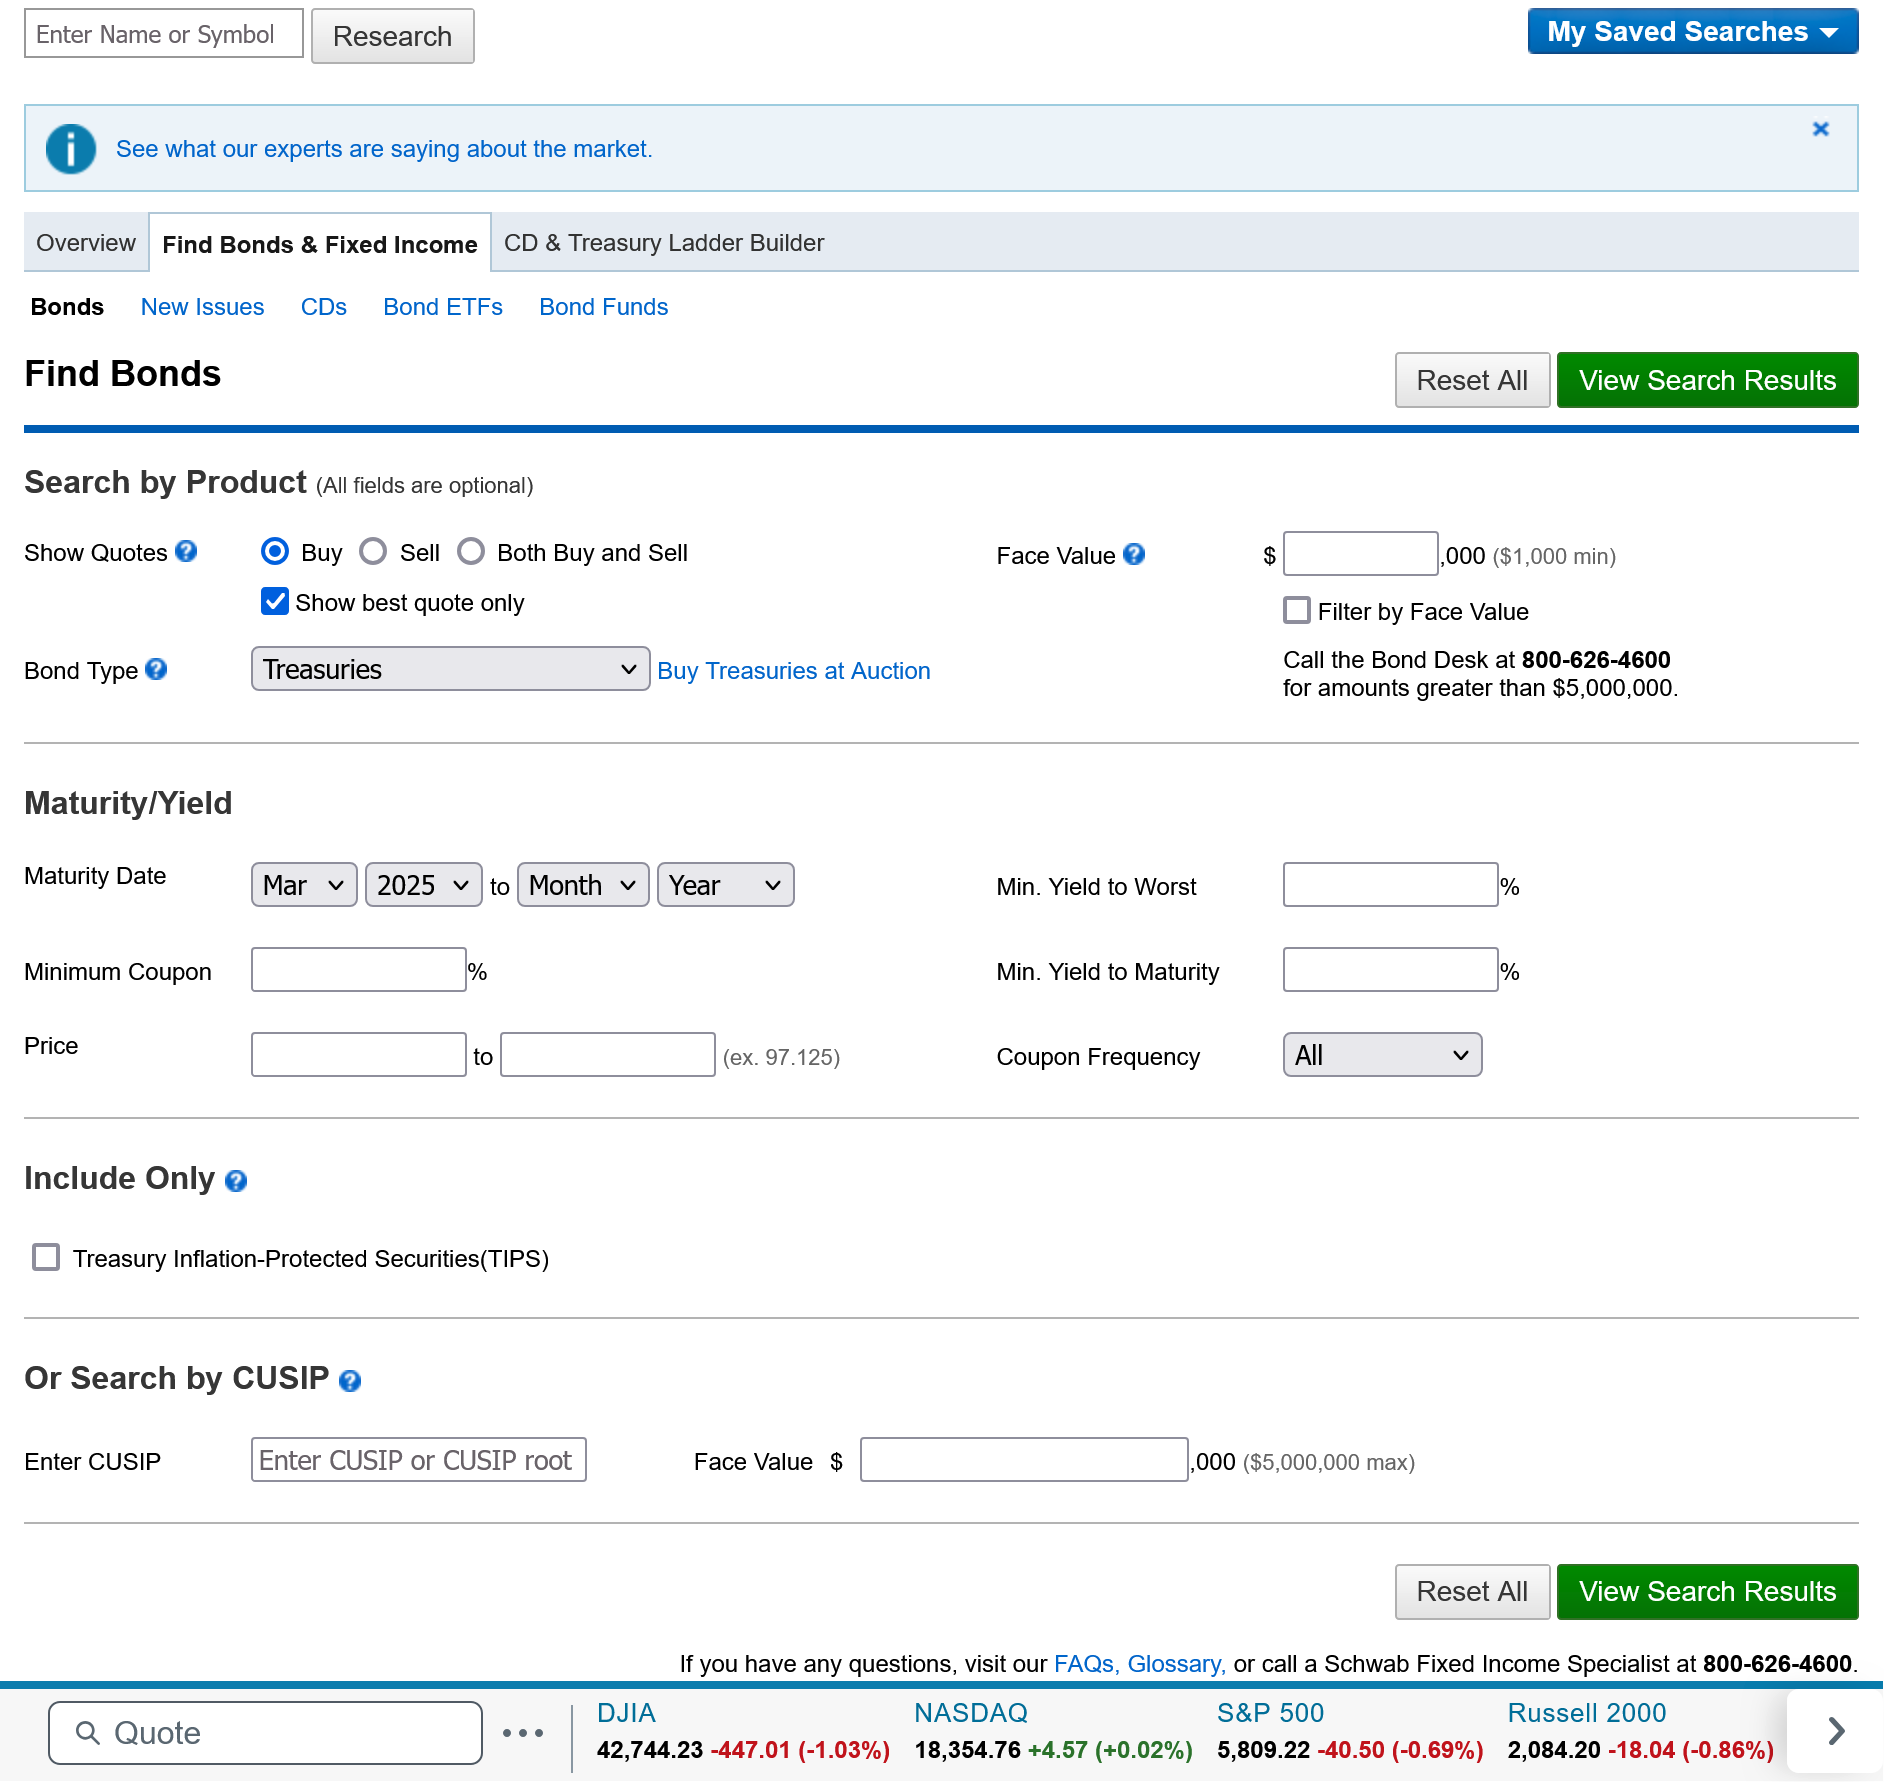Click the Min. Yield to Worst field
Screen dimensions: 1884x1782
pyautogui.click(x=1391, y=885)
